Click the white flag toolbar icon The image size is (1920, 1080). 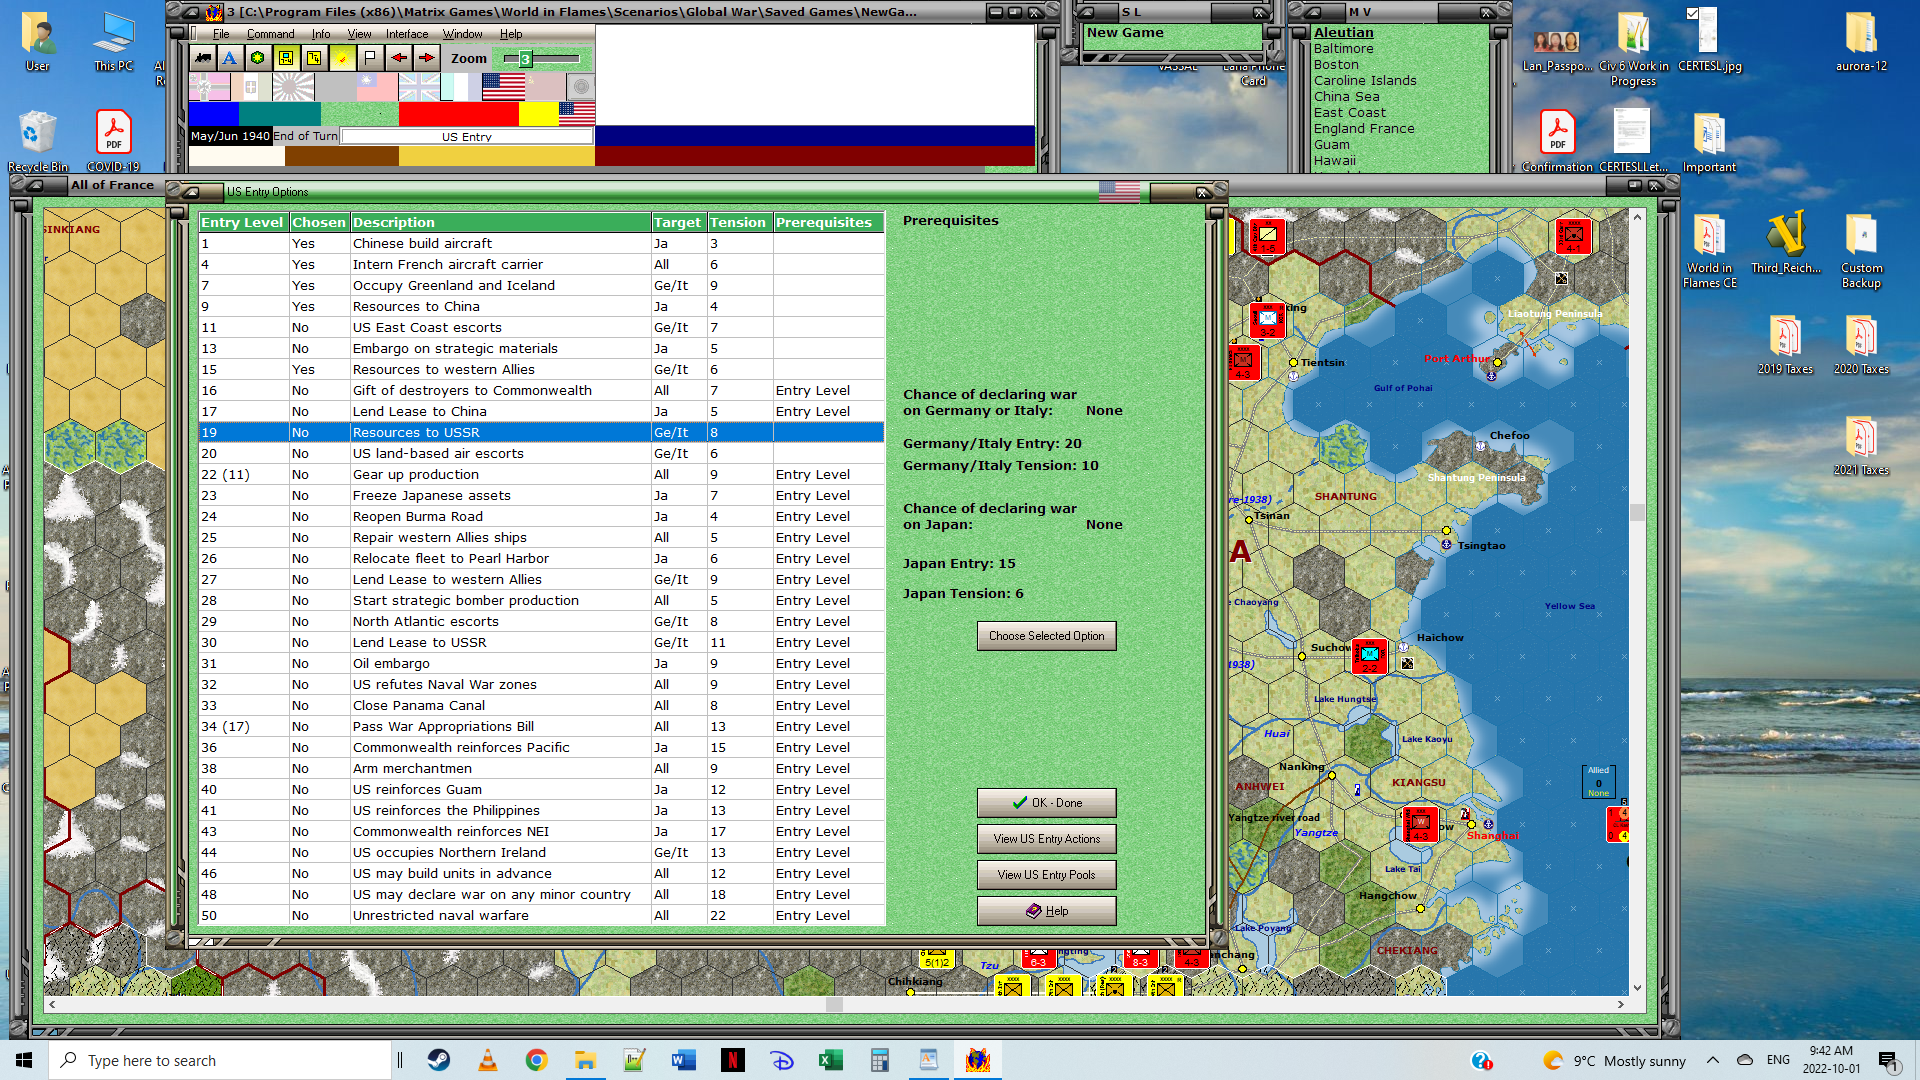(370, 58)
